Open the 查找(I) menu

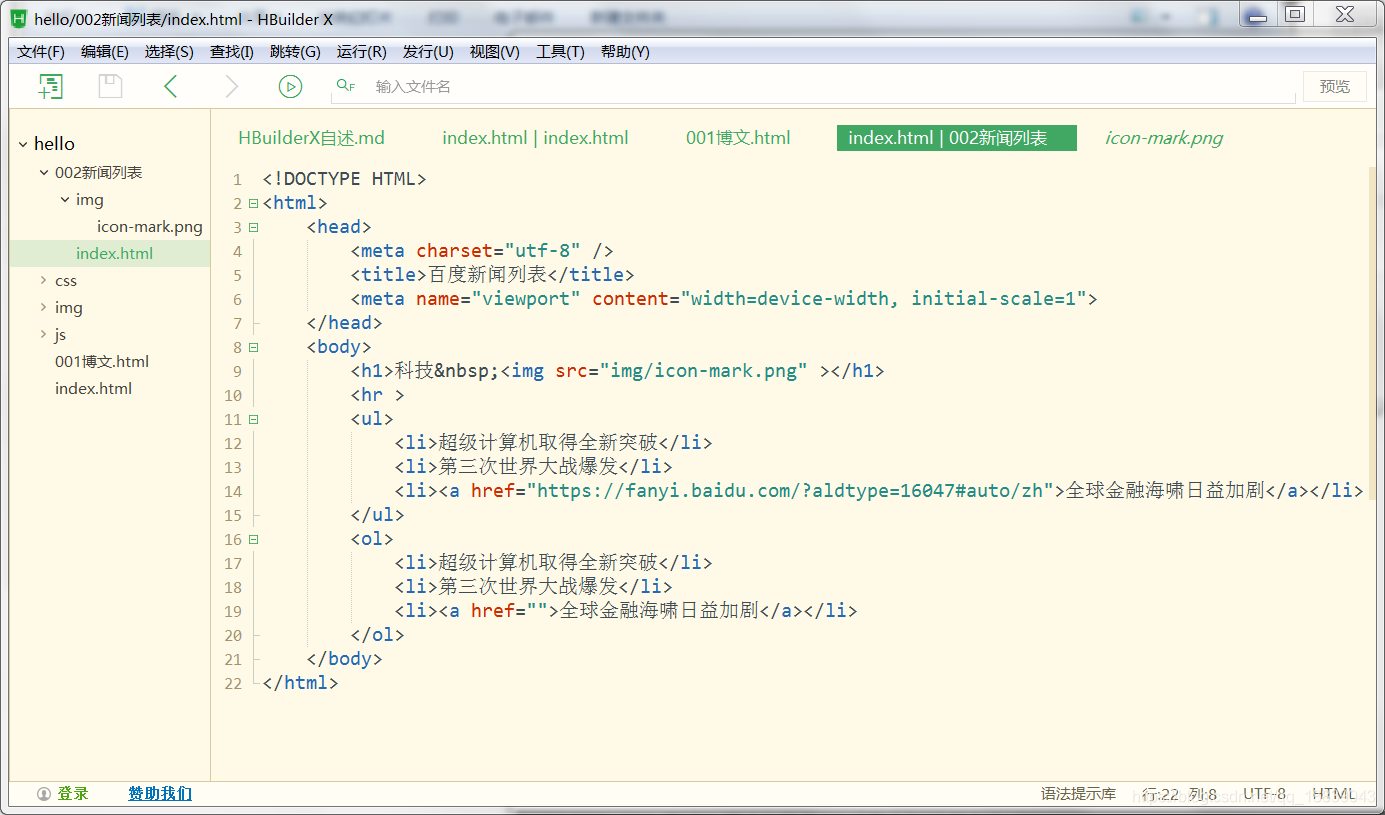pyautogui.click(x=232, y=52)
